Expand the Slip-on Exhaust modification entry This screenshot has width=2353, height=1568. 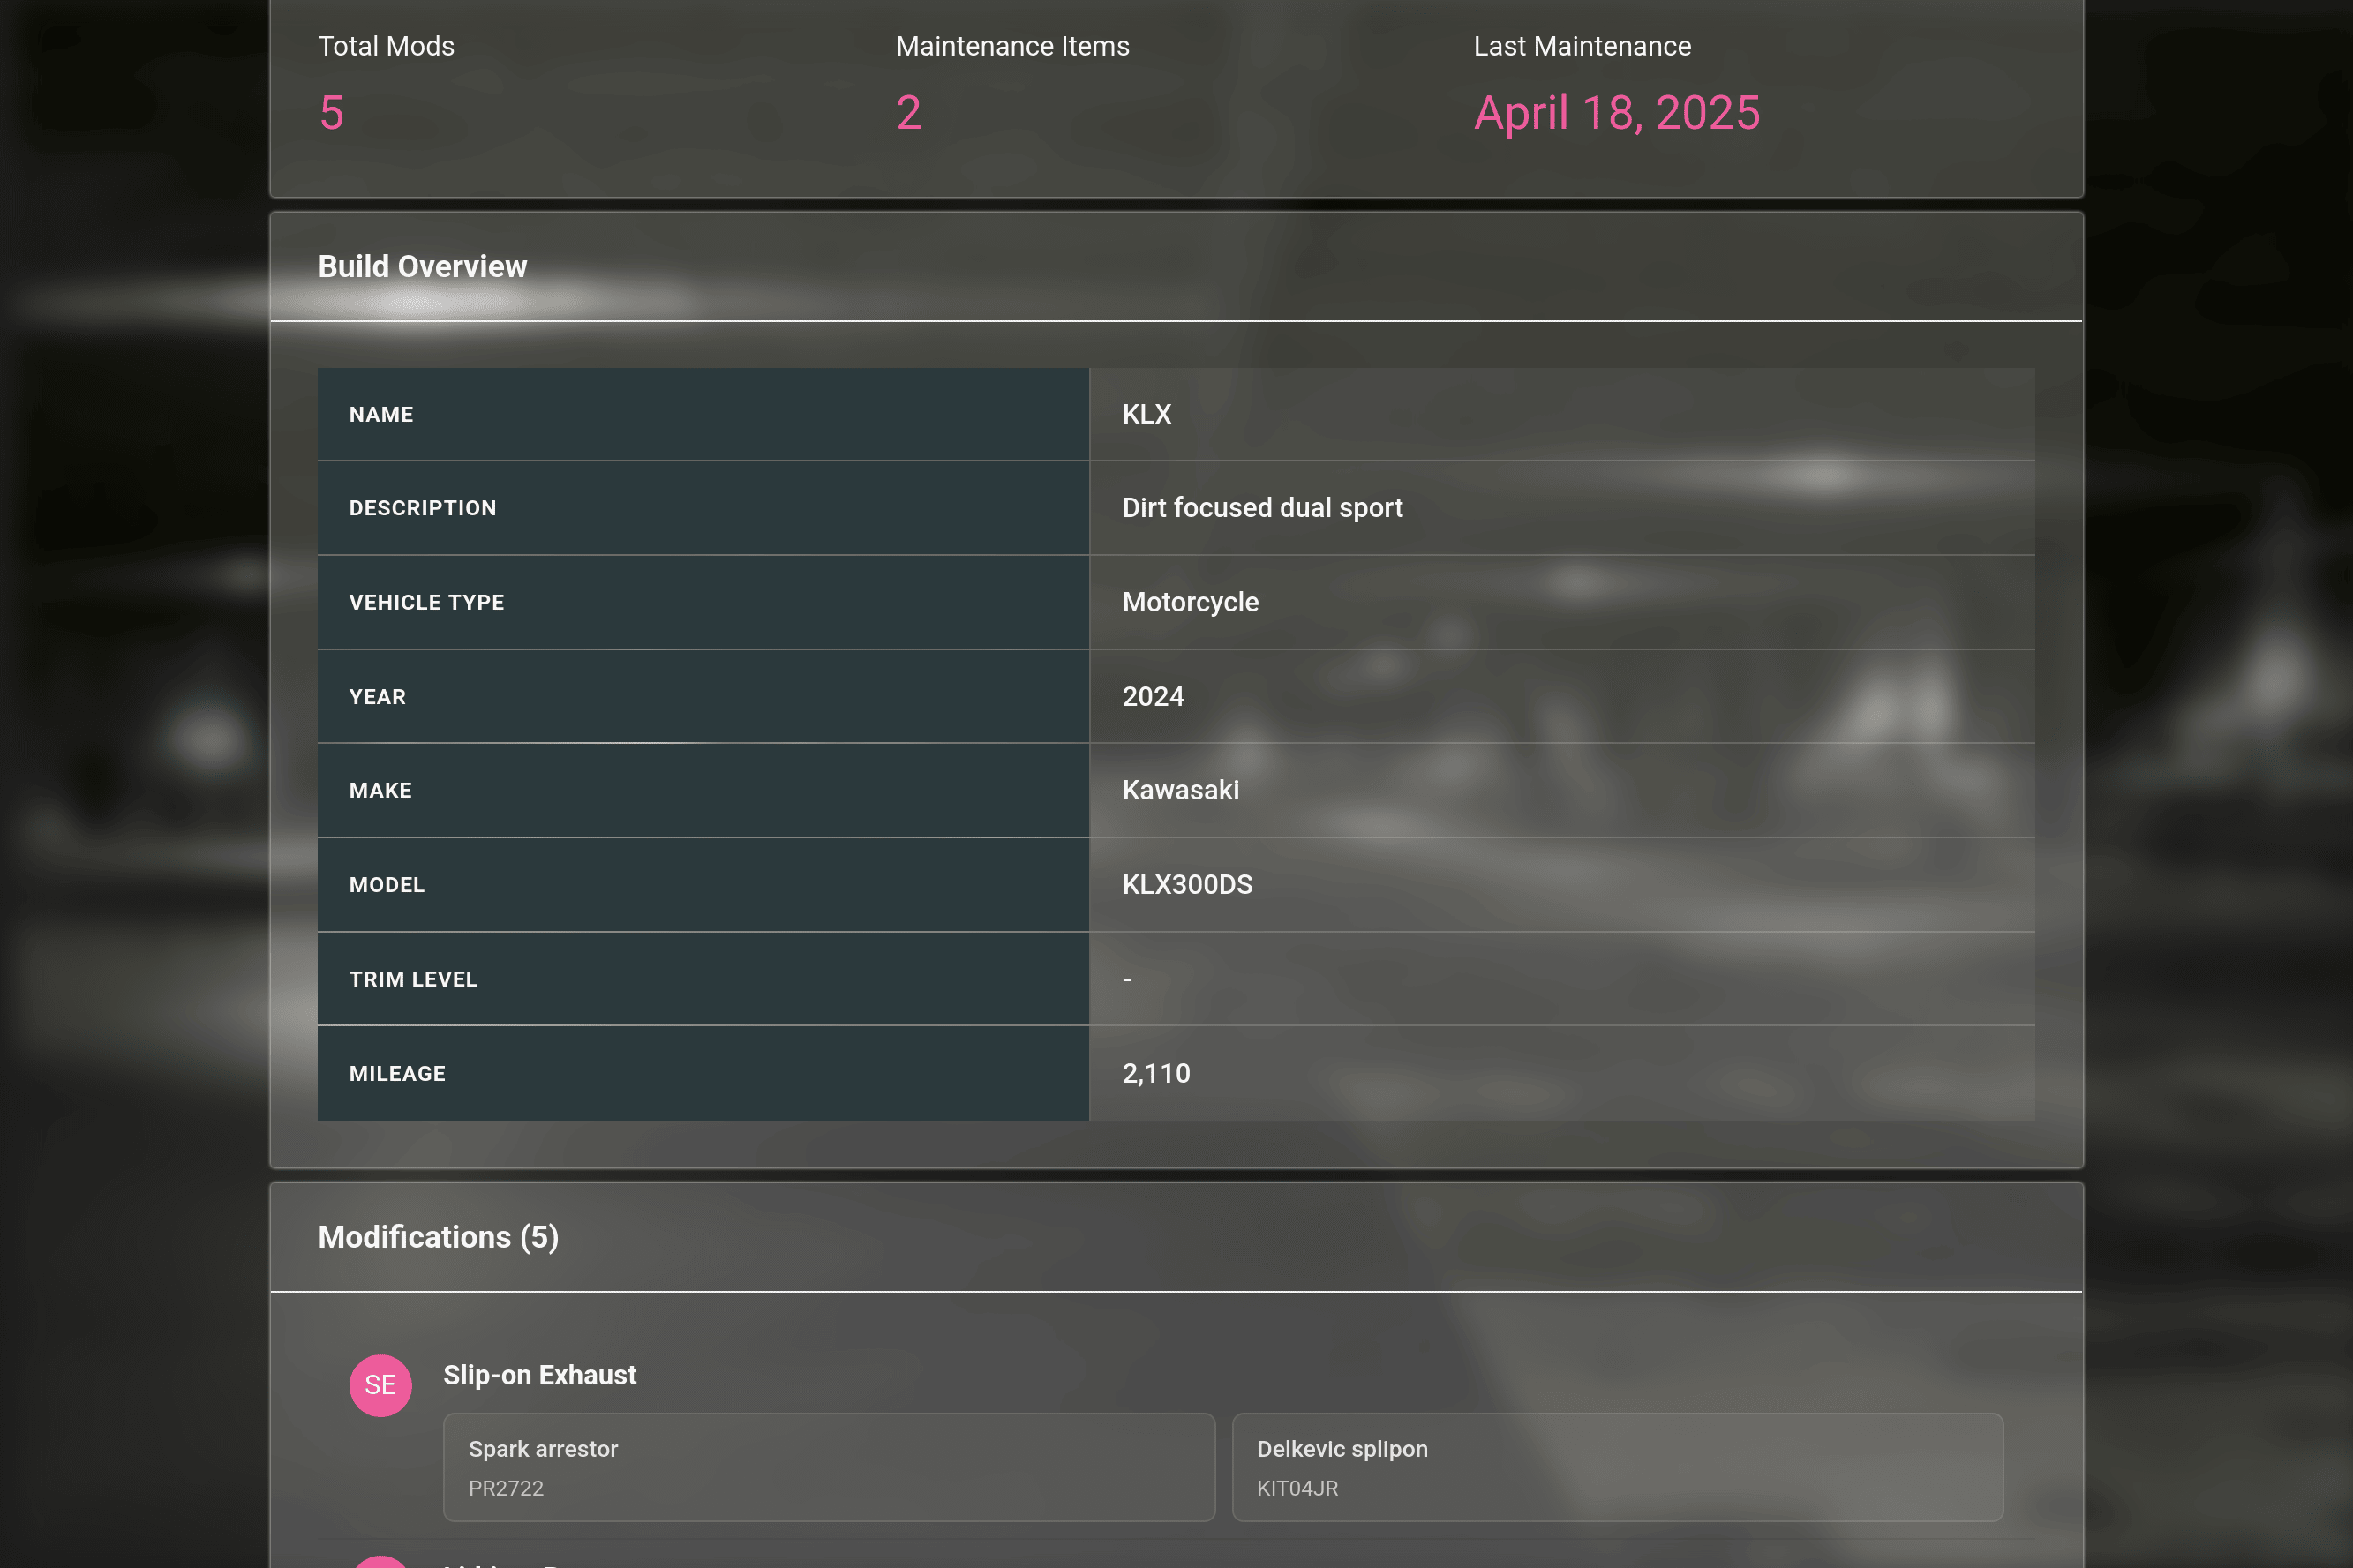pyautogui.click(x=539, y=1374)
